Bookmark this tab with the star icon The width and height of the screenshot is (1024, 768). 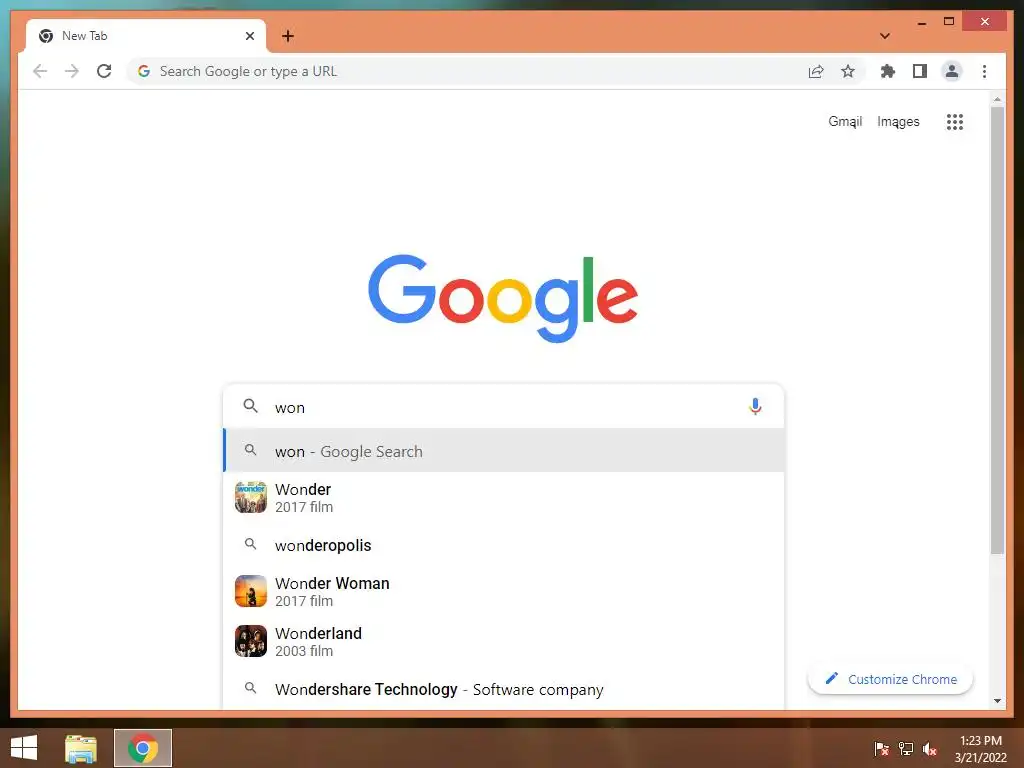(x=848, y=71)
